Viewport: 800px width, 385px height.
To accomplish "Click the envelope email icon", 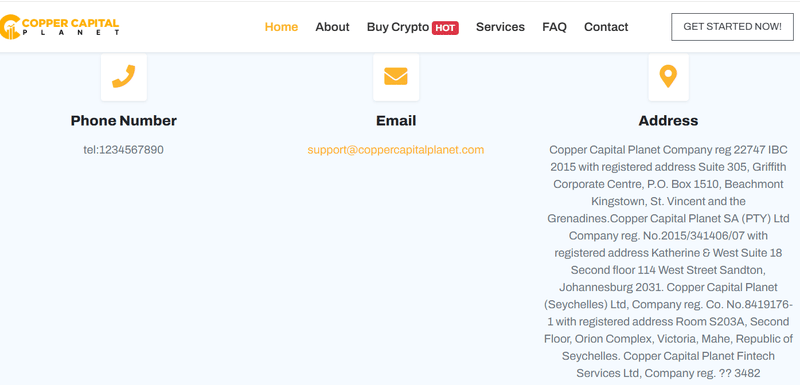I will tap(396, 76).
